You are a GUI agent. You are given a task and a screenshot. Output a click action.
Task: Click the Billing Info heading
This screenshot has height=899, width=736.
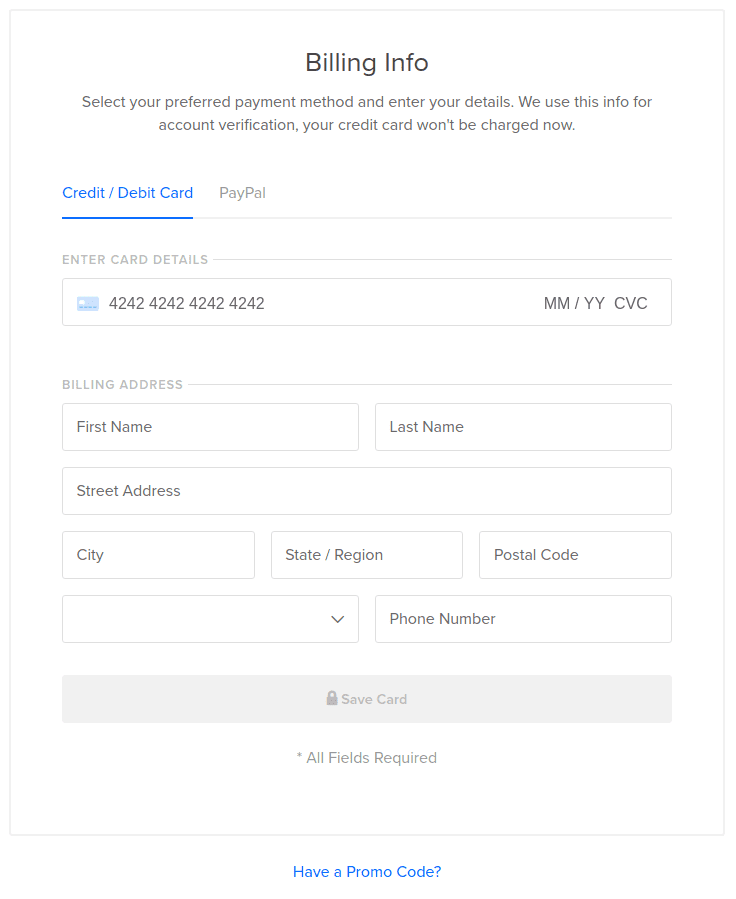tap(367, 63)
